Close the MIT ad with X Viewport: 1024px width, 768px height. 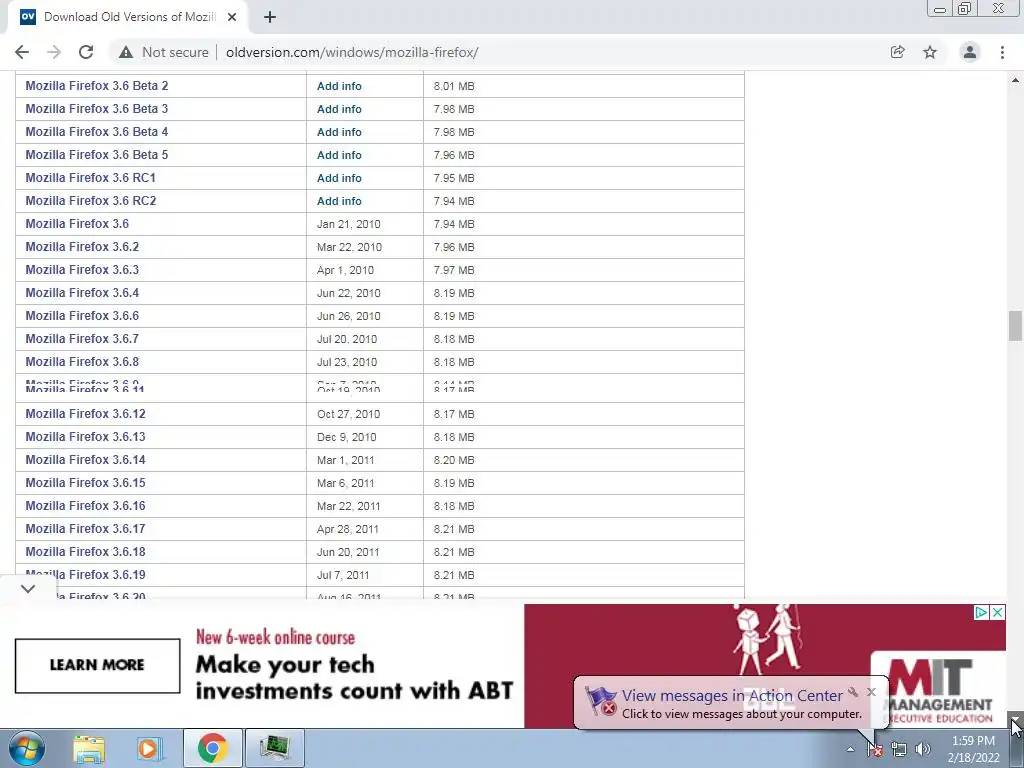[998, 613]
